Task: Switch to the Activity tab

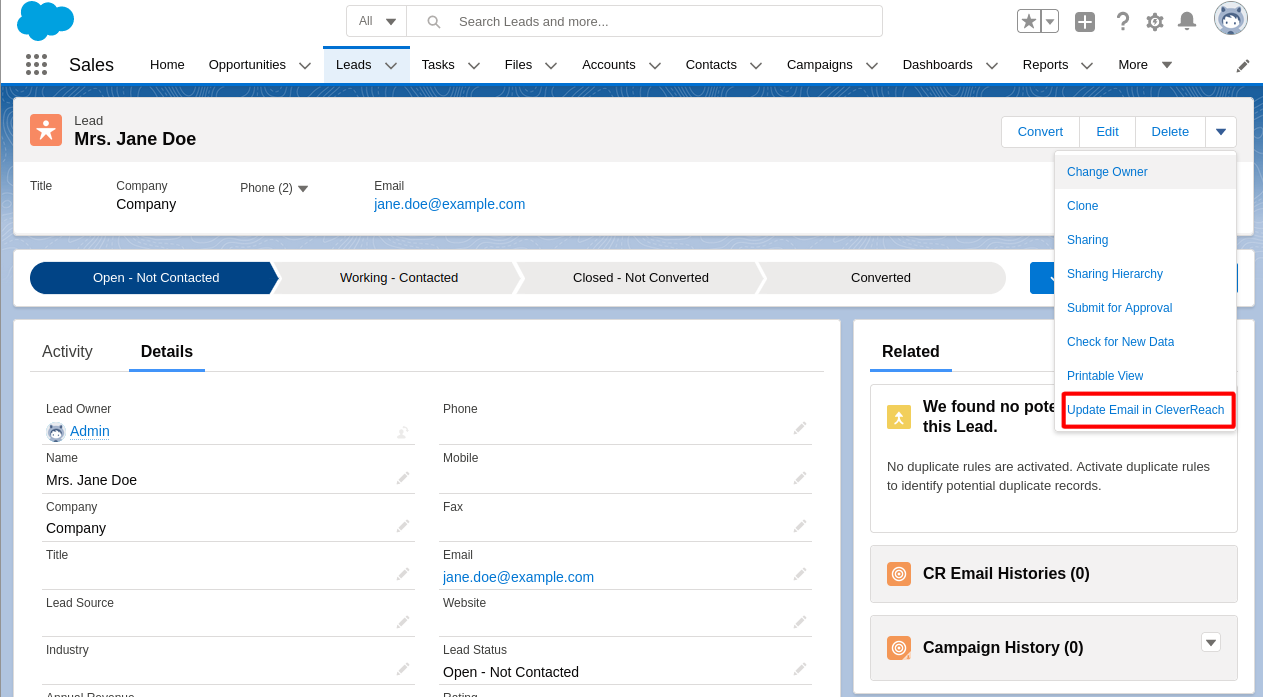Action: (x=67, y=352)
